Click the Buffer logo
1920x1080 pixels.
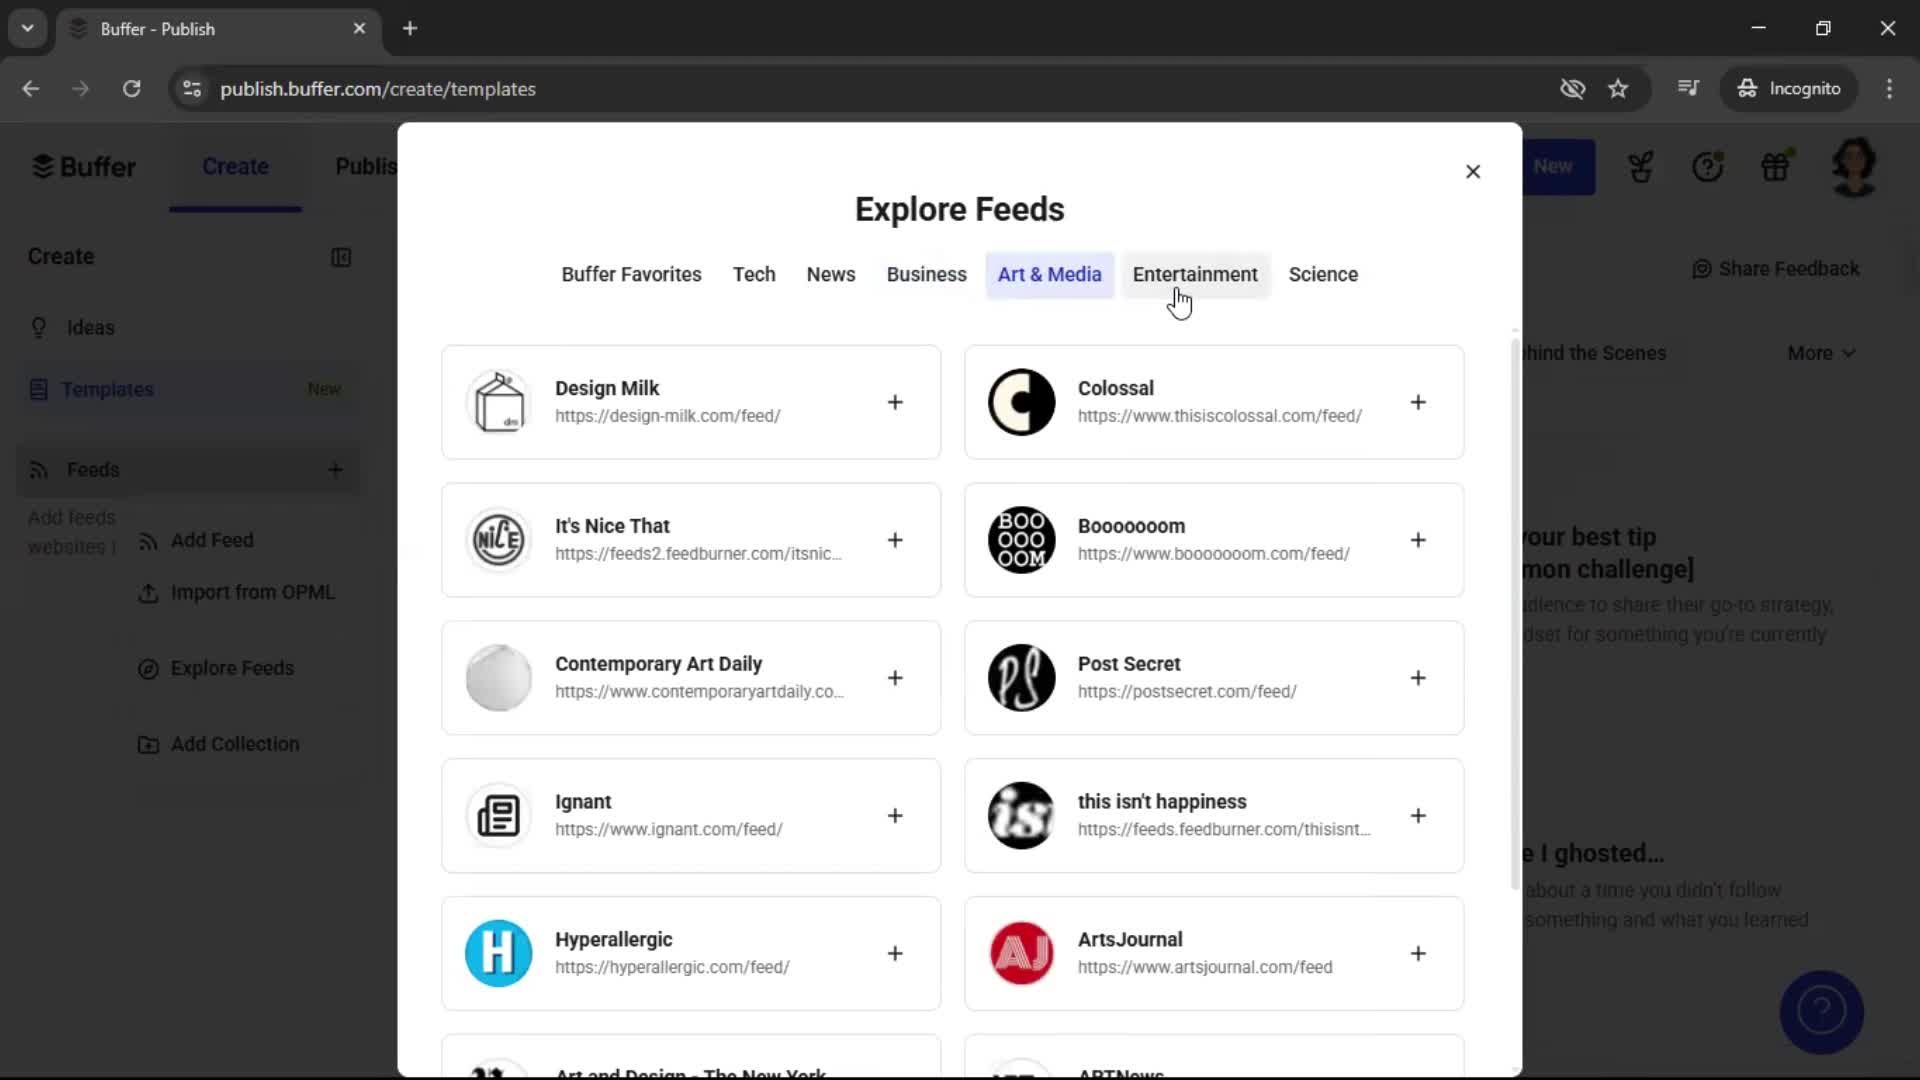tap(84, 166)
